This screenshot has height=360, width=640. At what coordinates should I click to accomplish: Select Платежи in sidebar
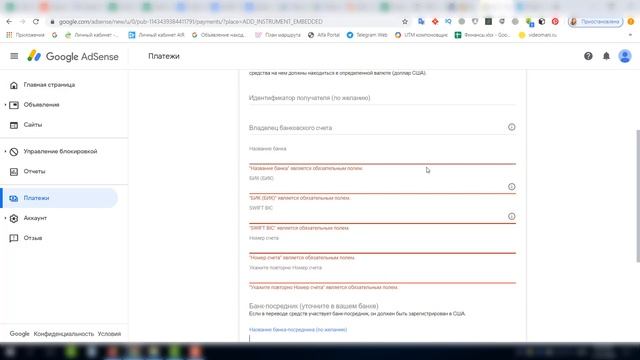60,198
